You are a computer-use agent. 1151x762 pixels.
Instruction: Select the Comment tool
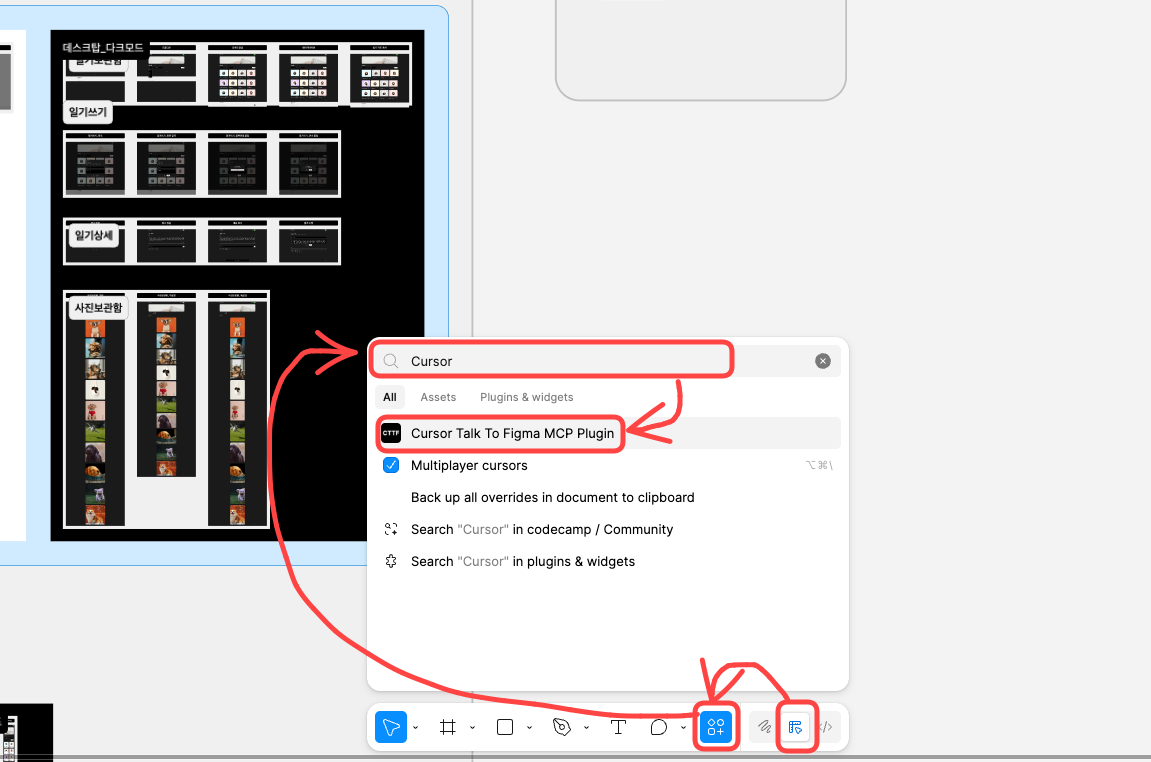pos(659,727)
